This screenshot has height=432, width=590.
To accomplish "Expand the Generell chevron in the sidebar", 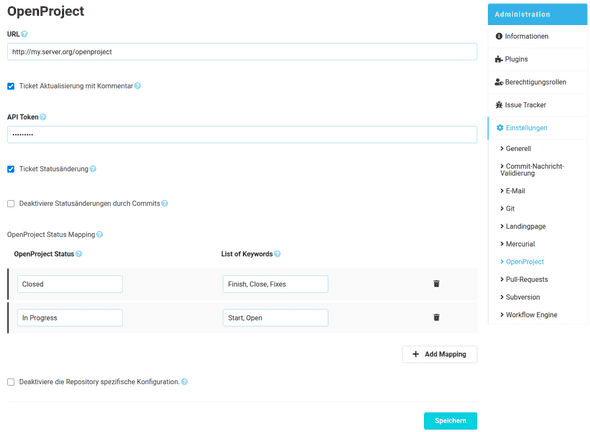I will [502, 149].
